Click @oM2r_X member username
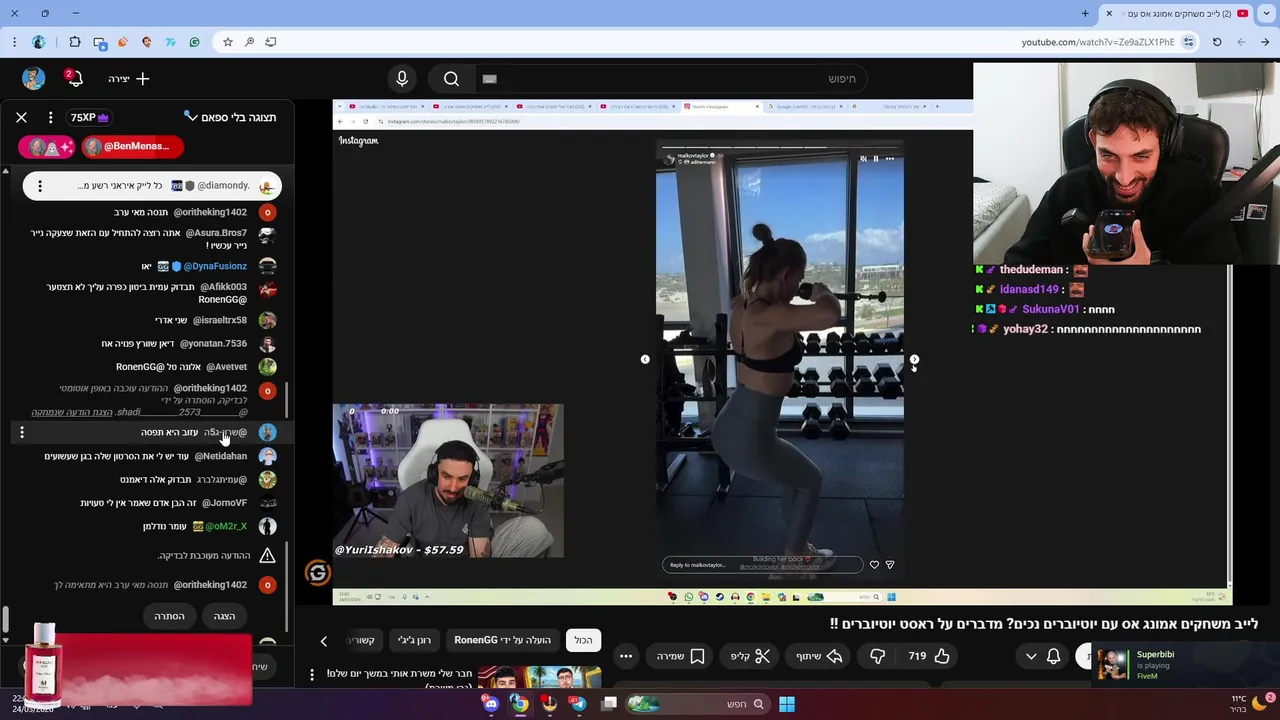Image resolution: width=1280 pixels, height=720 pixels. tap(226, 526)
